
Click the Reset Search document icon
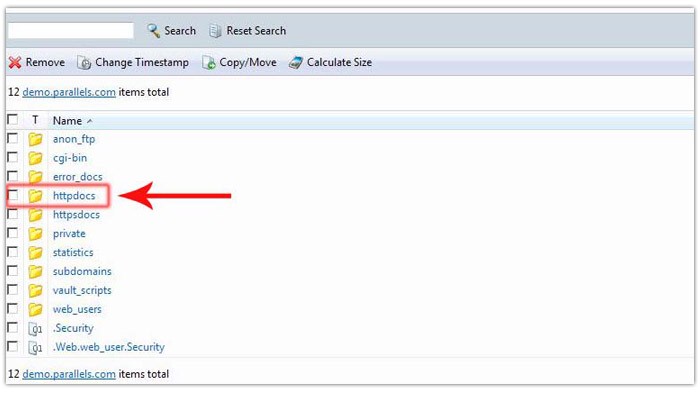coord(216,31)
